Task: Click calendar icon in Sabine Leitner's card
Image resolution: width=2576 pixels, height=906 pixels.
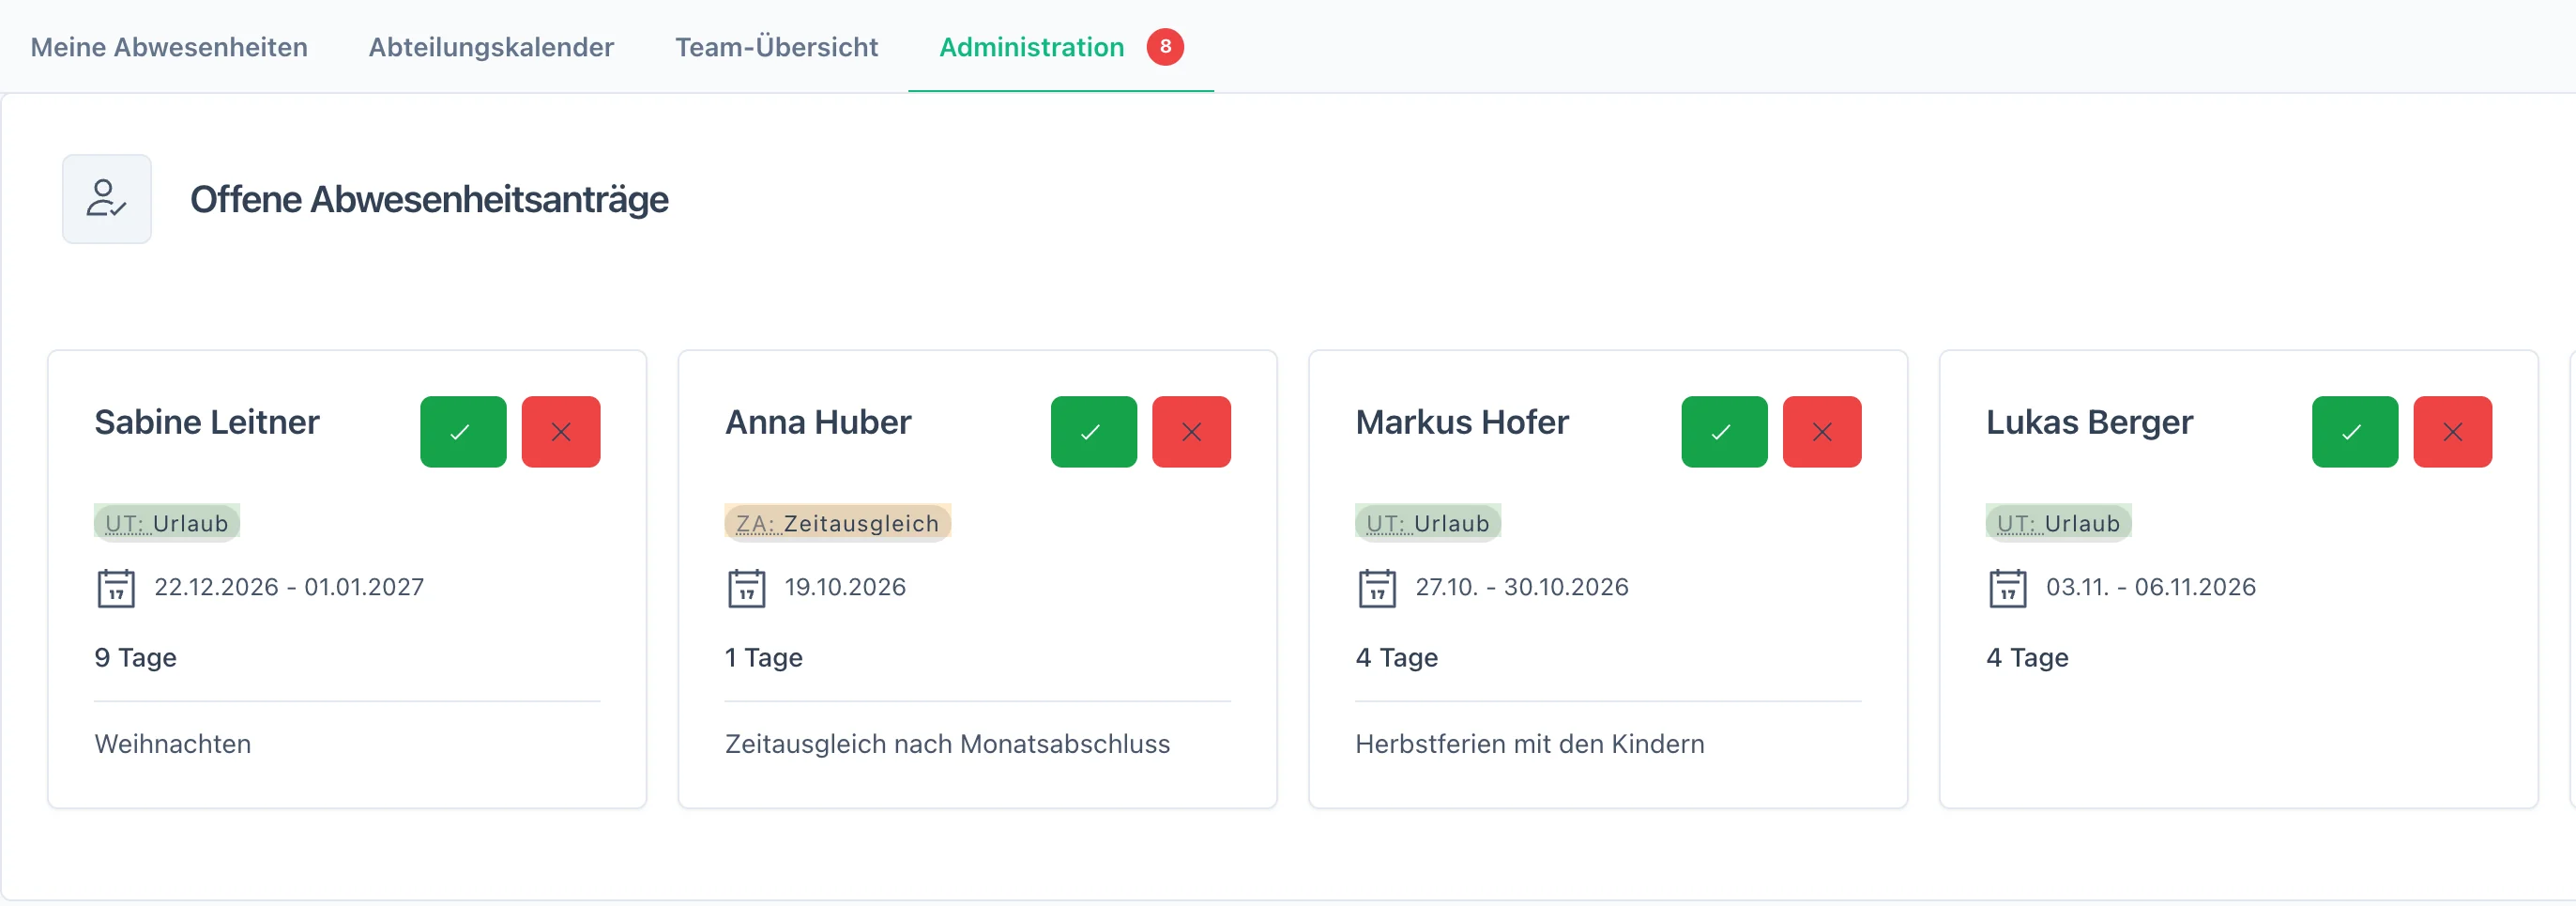Action: coord(116,588)
